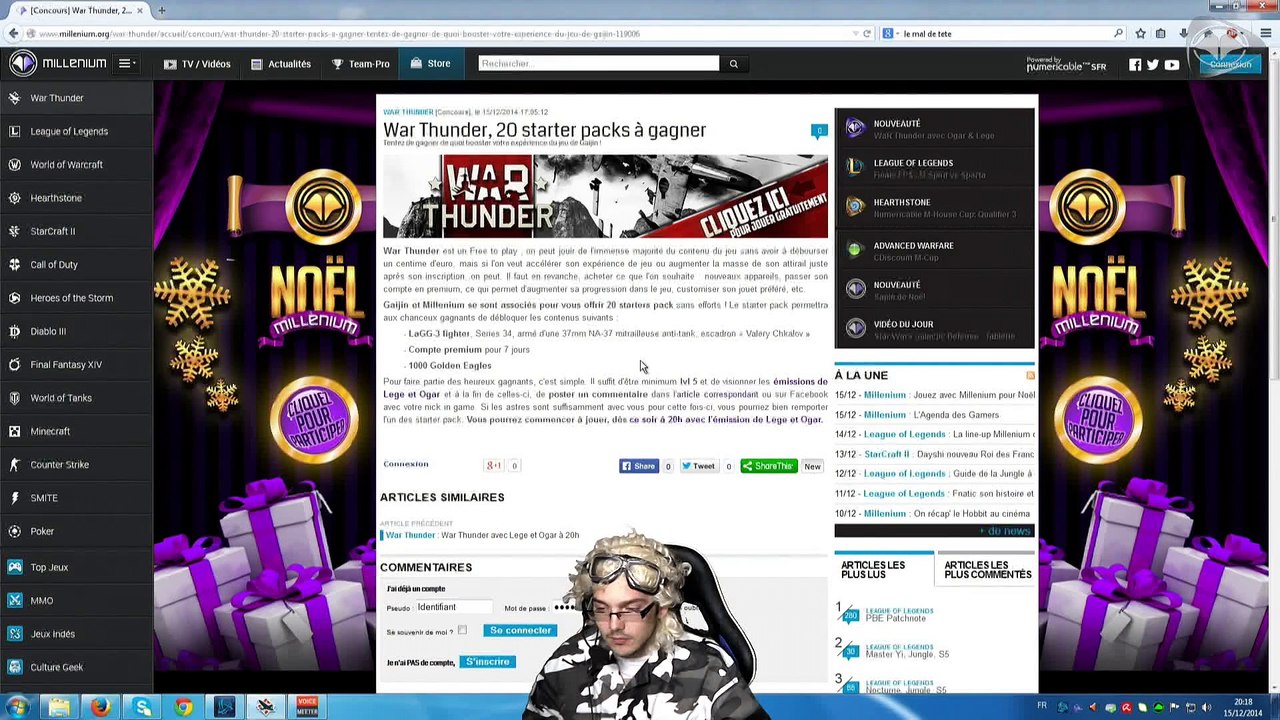Open SMITE in the sidebar
Viewport: 1280px width, 720px height.
pyautogui.click(x=76, y=498)
